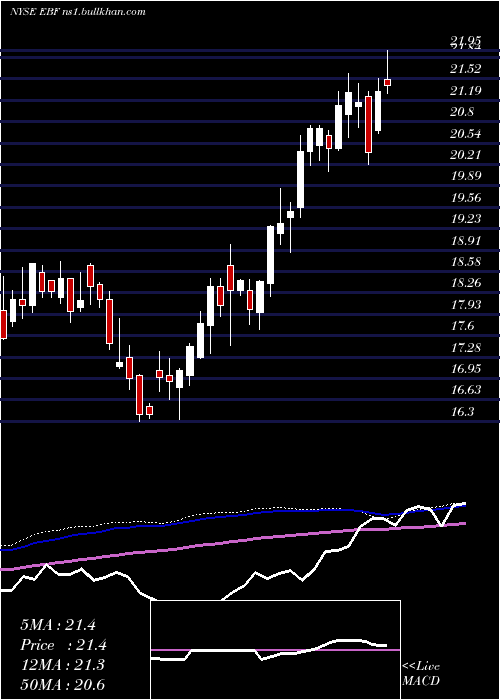The height and width of the screenshot is (700, 500).
Task: Click the 19.23 price axis label
Action: tap(466, 218)
